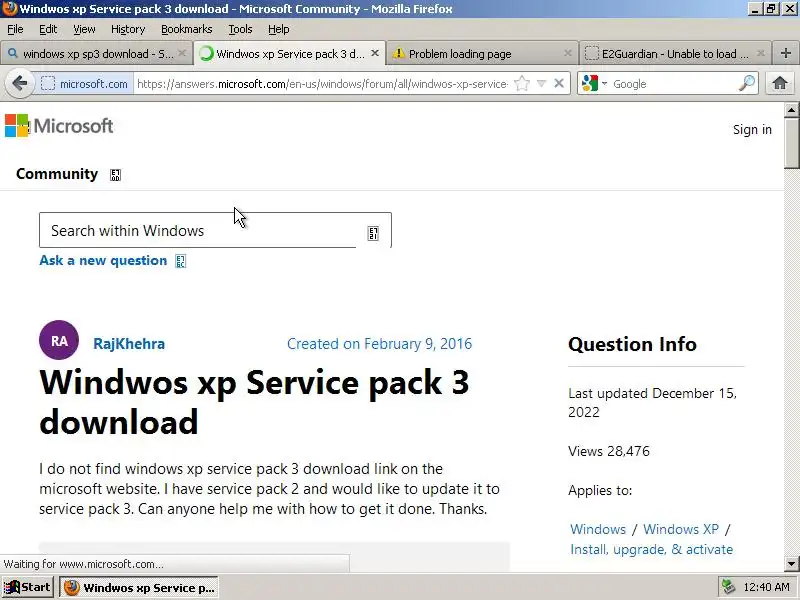Image resolution: width=800 pixels, height=600 pixels.
Task: Click the 'Windwos xp Service pack 3 download' title
Action: pos(254,402)
